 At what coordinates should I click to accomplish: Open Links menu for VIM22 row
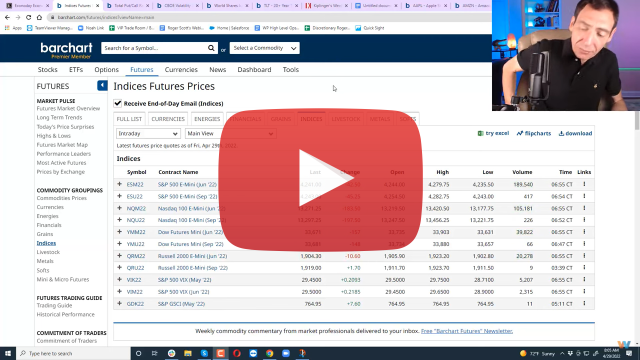point(584,292)
